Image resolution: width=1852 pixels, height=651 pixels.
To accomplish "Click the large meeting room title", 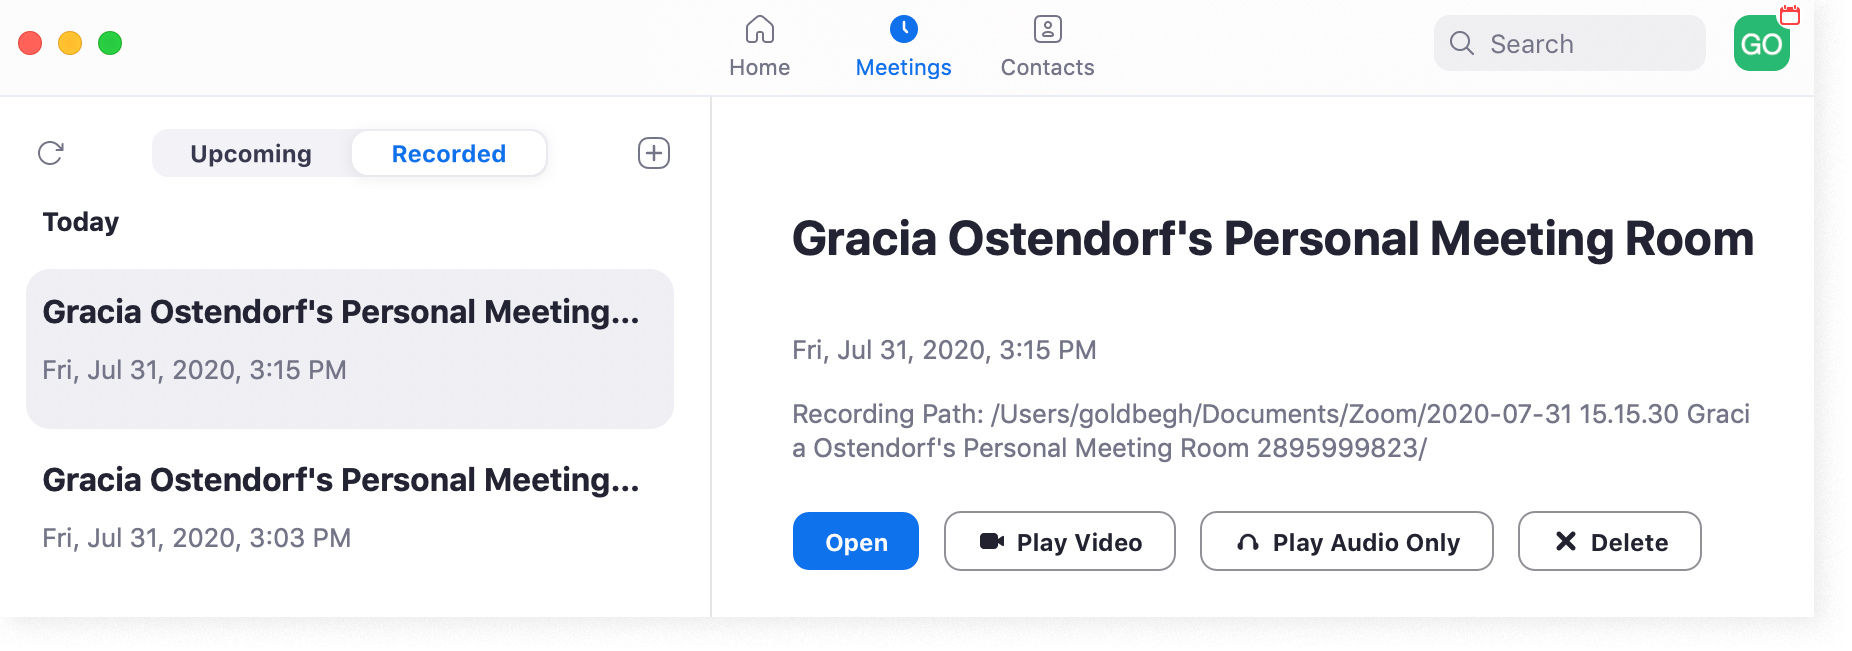I will 1273,239.
